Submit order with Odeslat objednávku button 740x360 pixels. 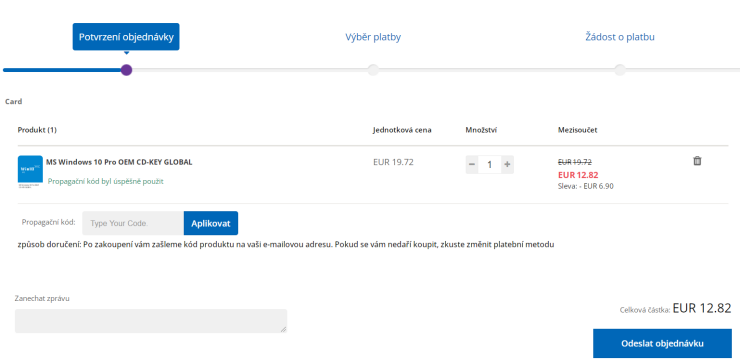(x=662, y=343)
